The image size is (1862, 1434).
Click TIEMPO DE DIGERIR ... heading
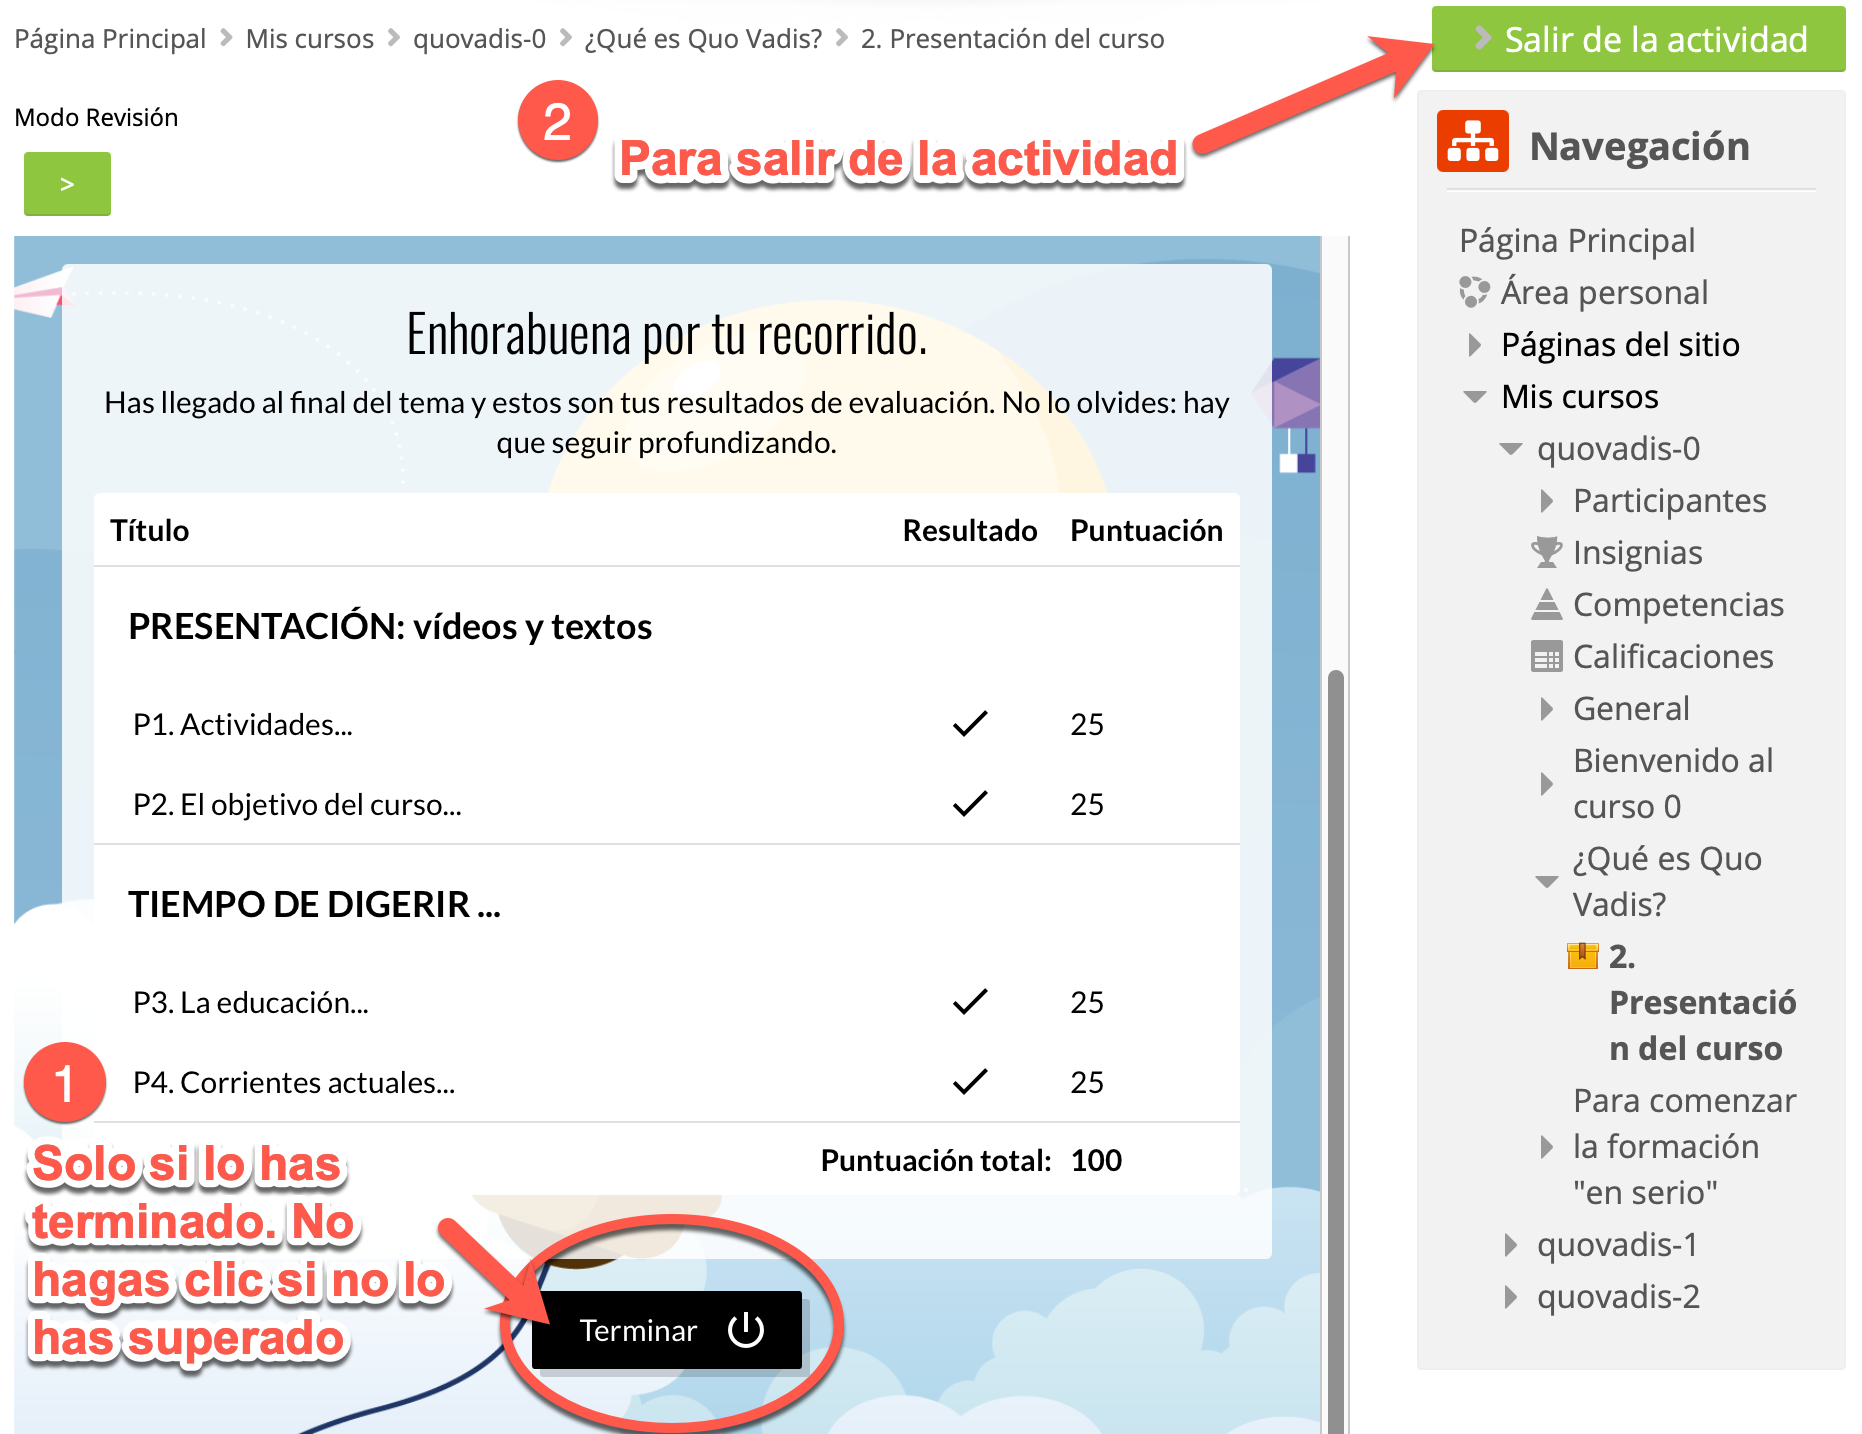point(315,905)
